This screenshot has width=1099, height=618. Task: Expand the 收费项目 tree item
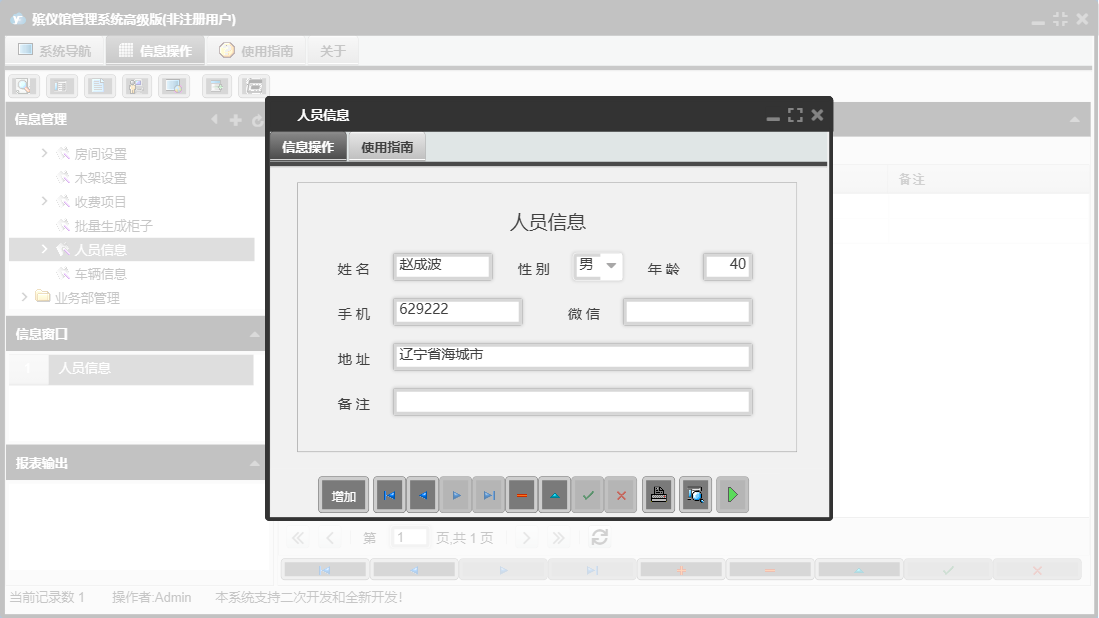tap(44, 201)
